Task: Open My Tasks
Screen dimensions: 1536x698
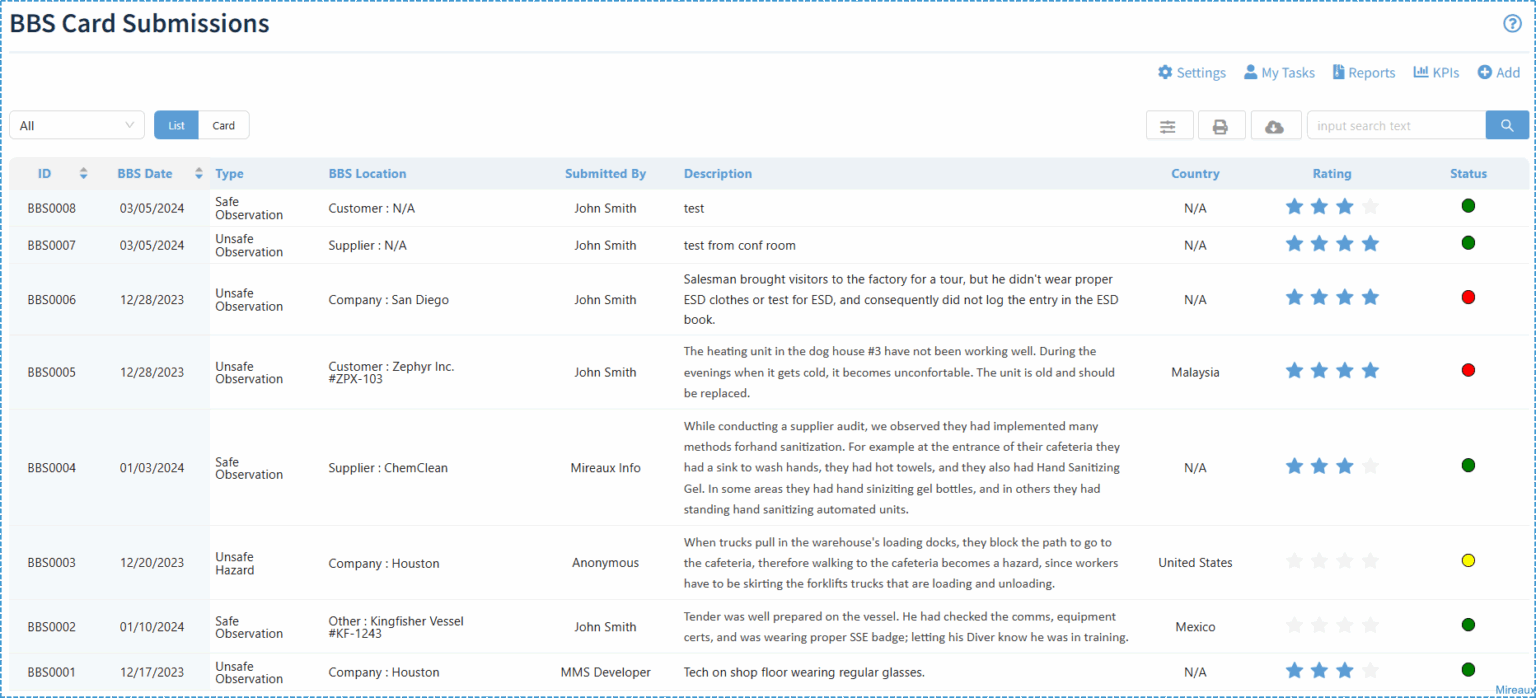Action: [1279, 73]
